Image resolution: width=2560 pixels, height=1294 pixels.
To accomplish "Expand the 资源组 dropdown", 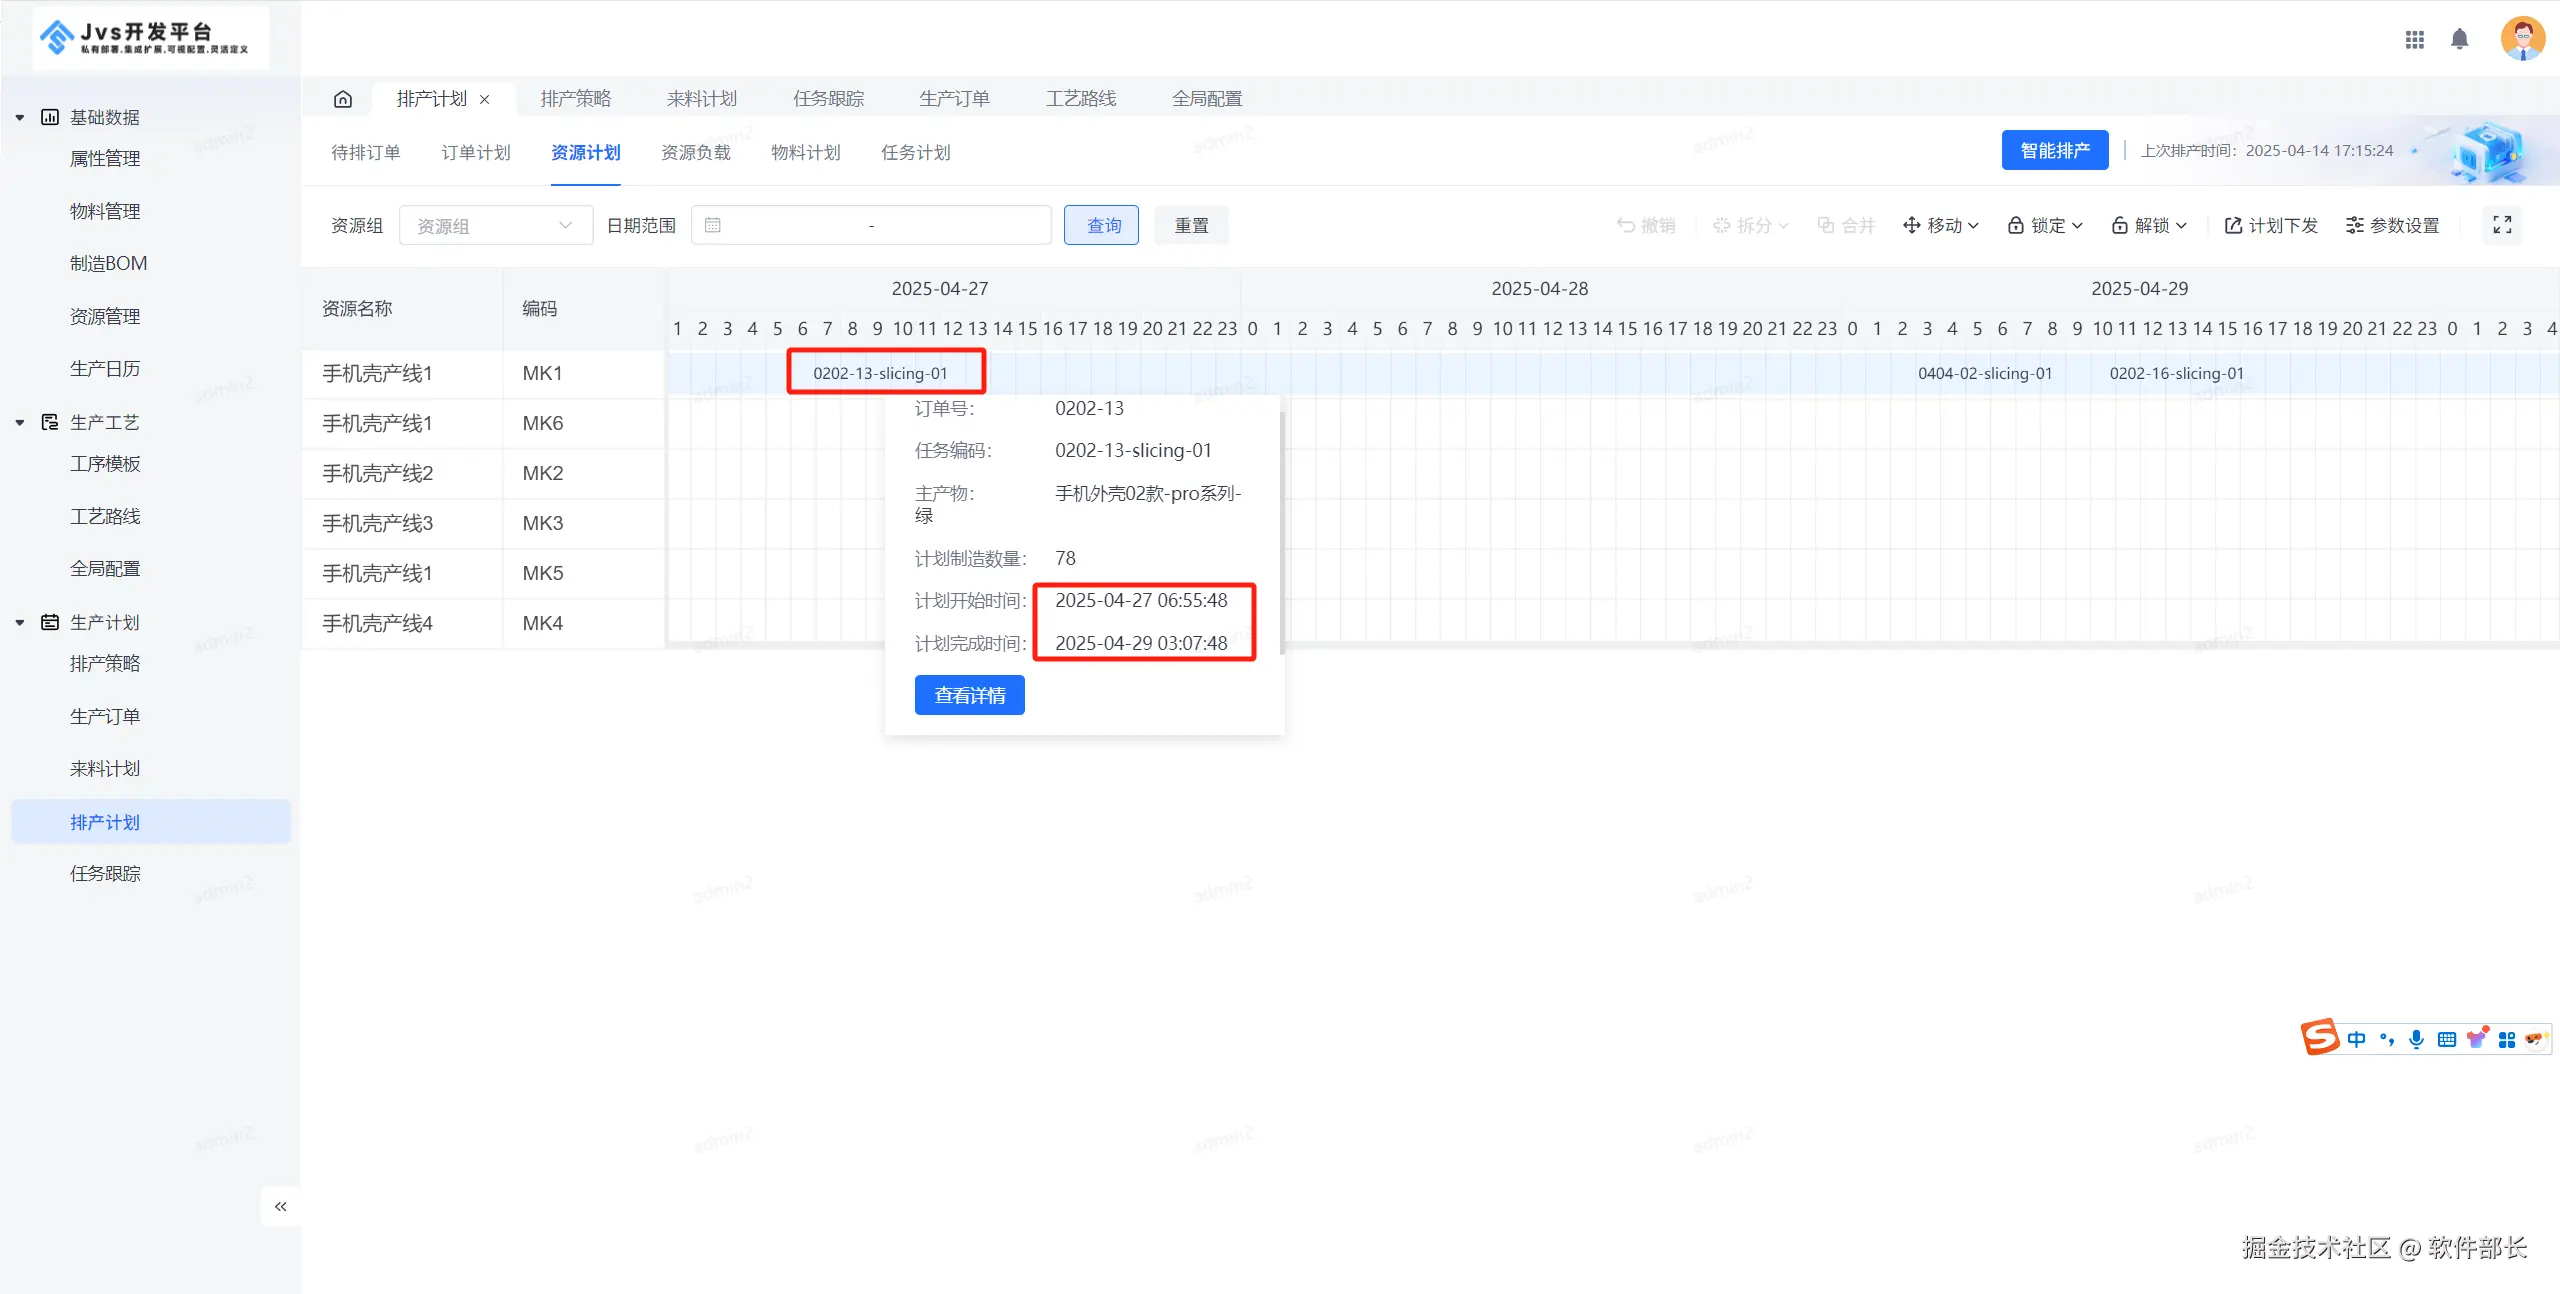I will [495, 225].
